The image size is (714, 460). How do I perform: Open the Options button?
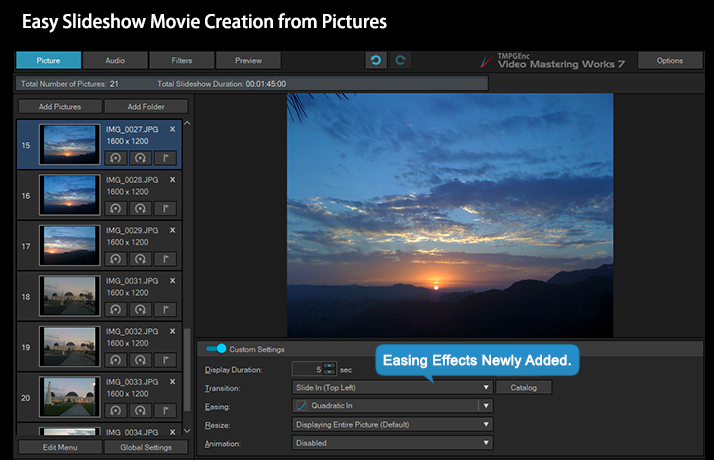pos(670,60)
